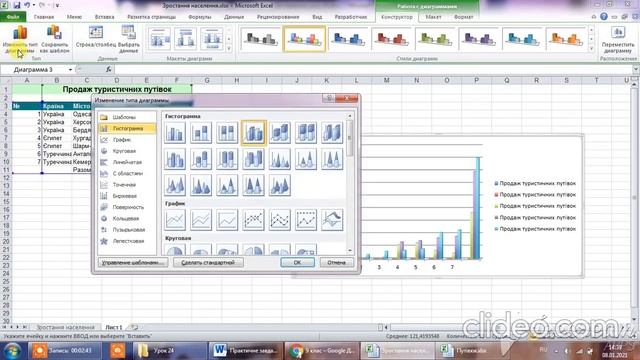Pick the green chart style swatch

coord(435,39)
